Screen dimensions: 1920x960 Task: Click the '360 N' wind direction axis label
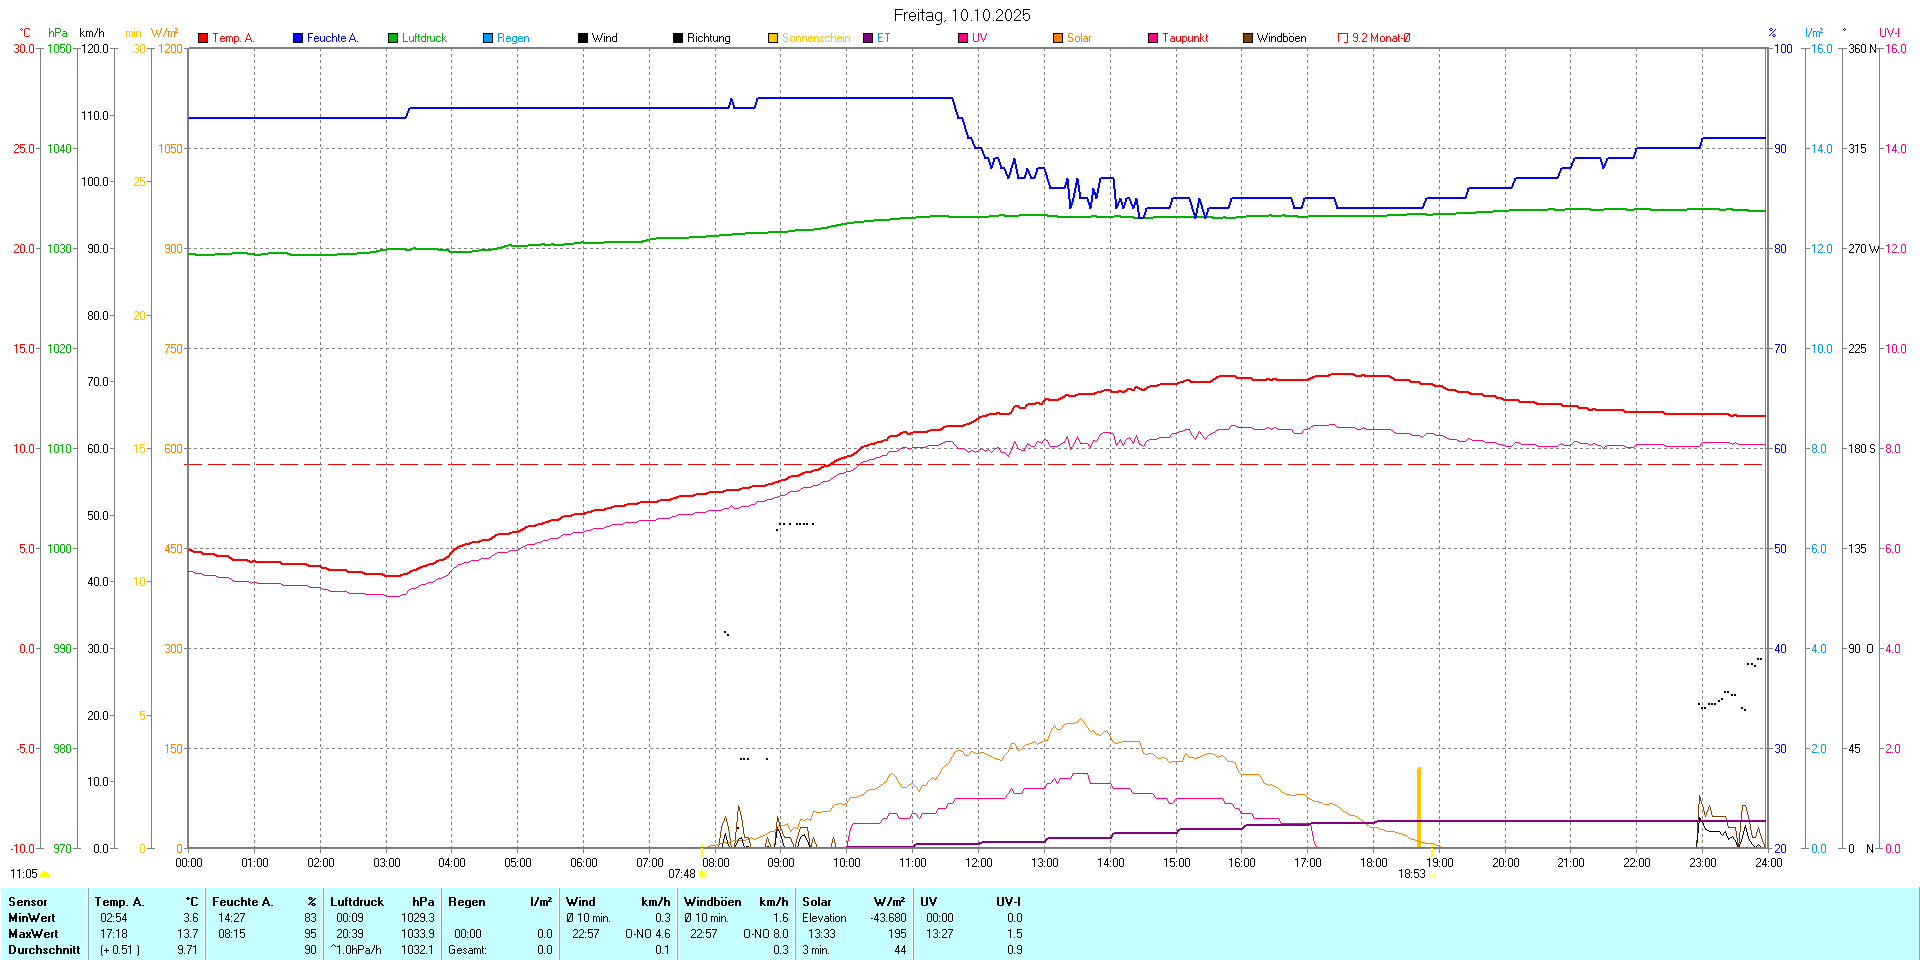(x=1863, y=49)
